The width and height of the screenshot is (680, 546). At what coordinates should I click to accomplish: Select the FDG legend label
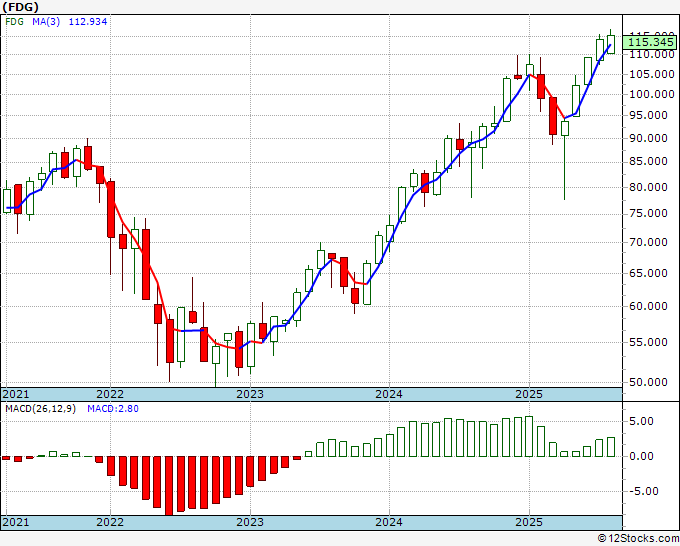[15, 21]
